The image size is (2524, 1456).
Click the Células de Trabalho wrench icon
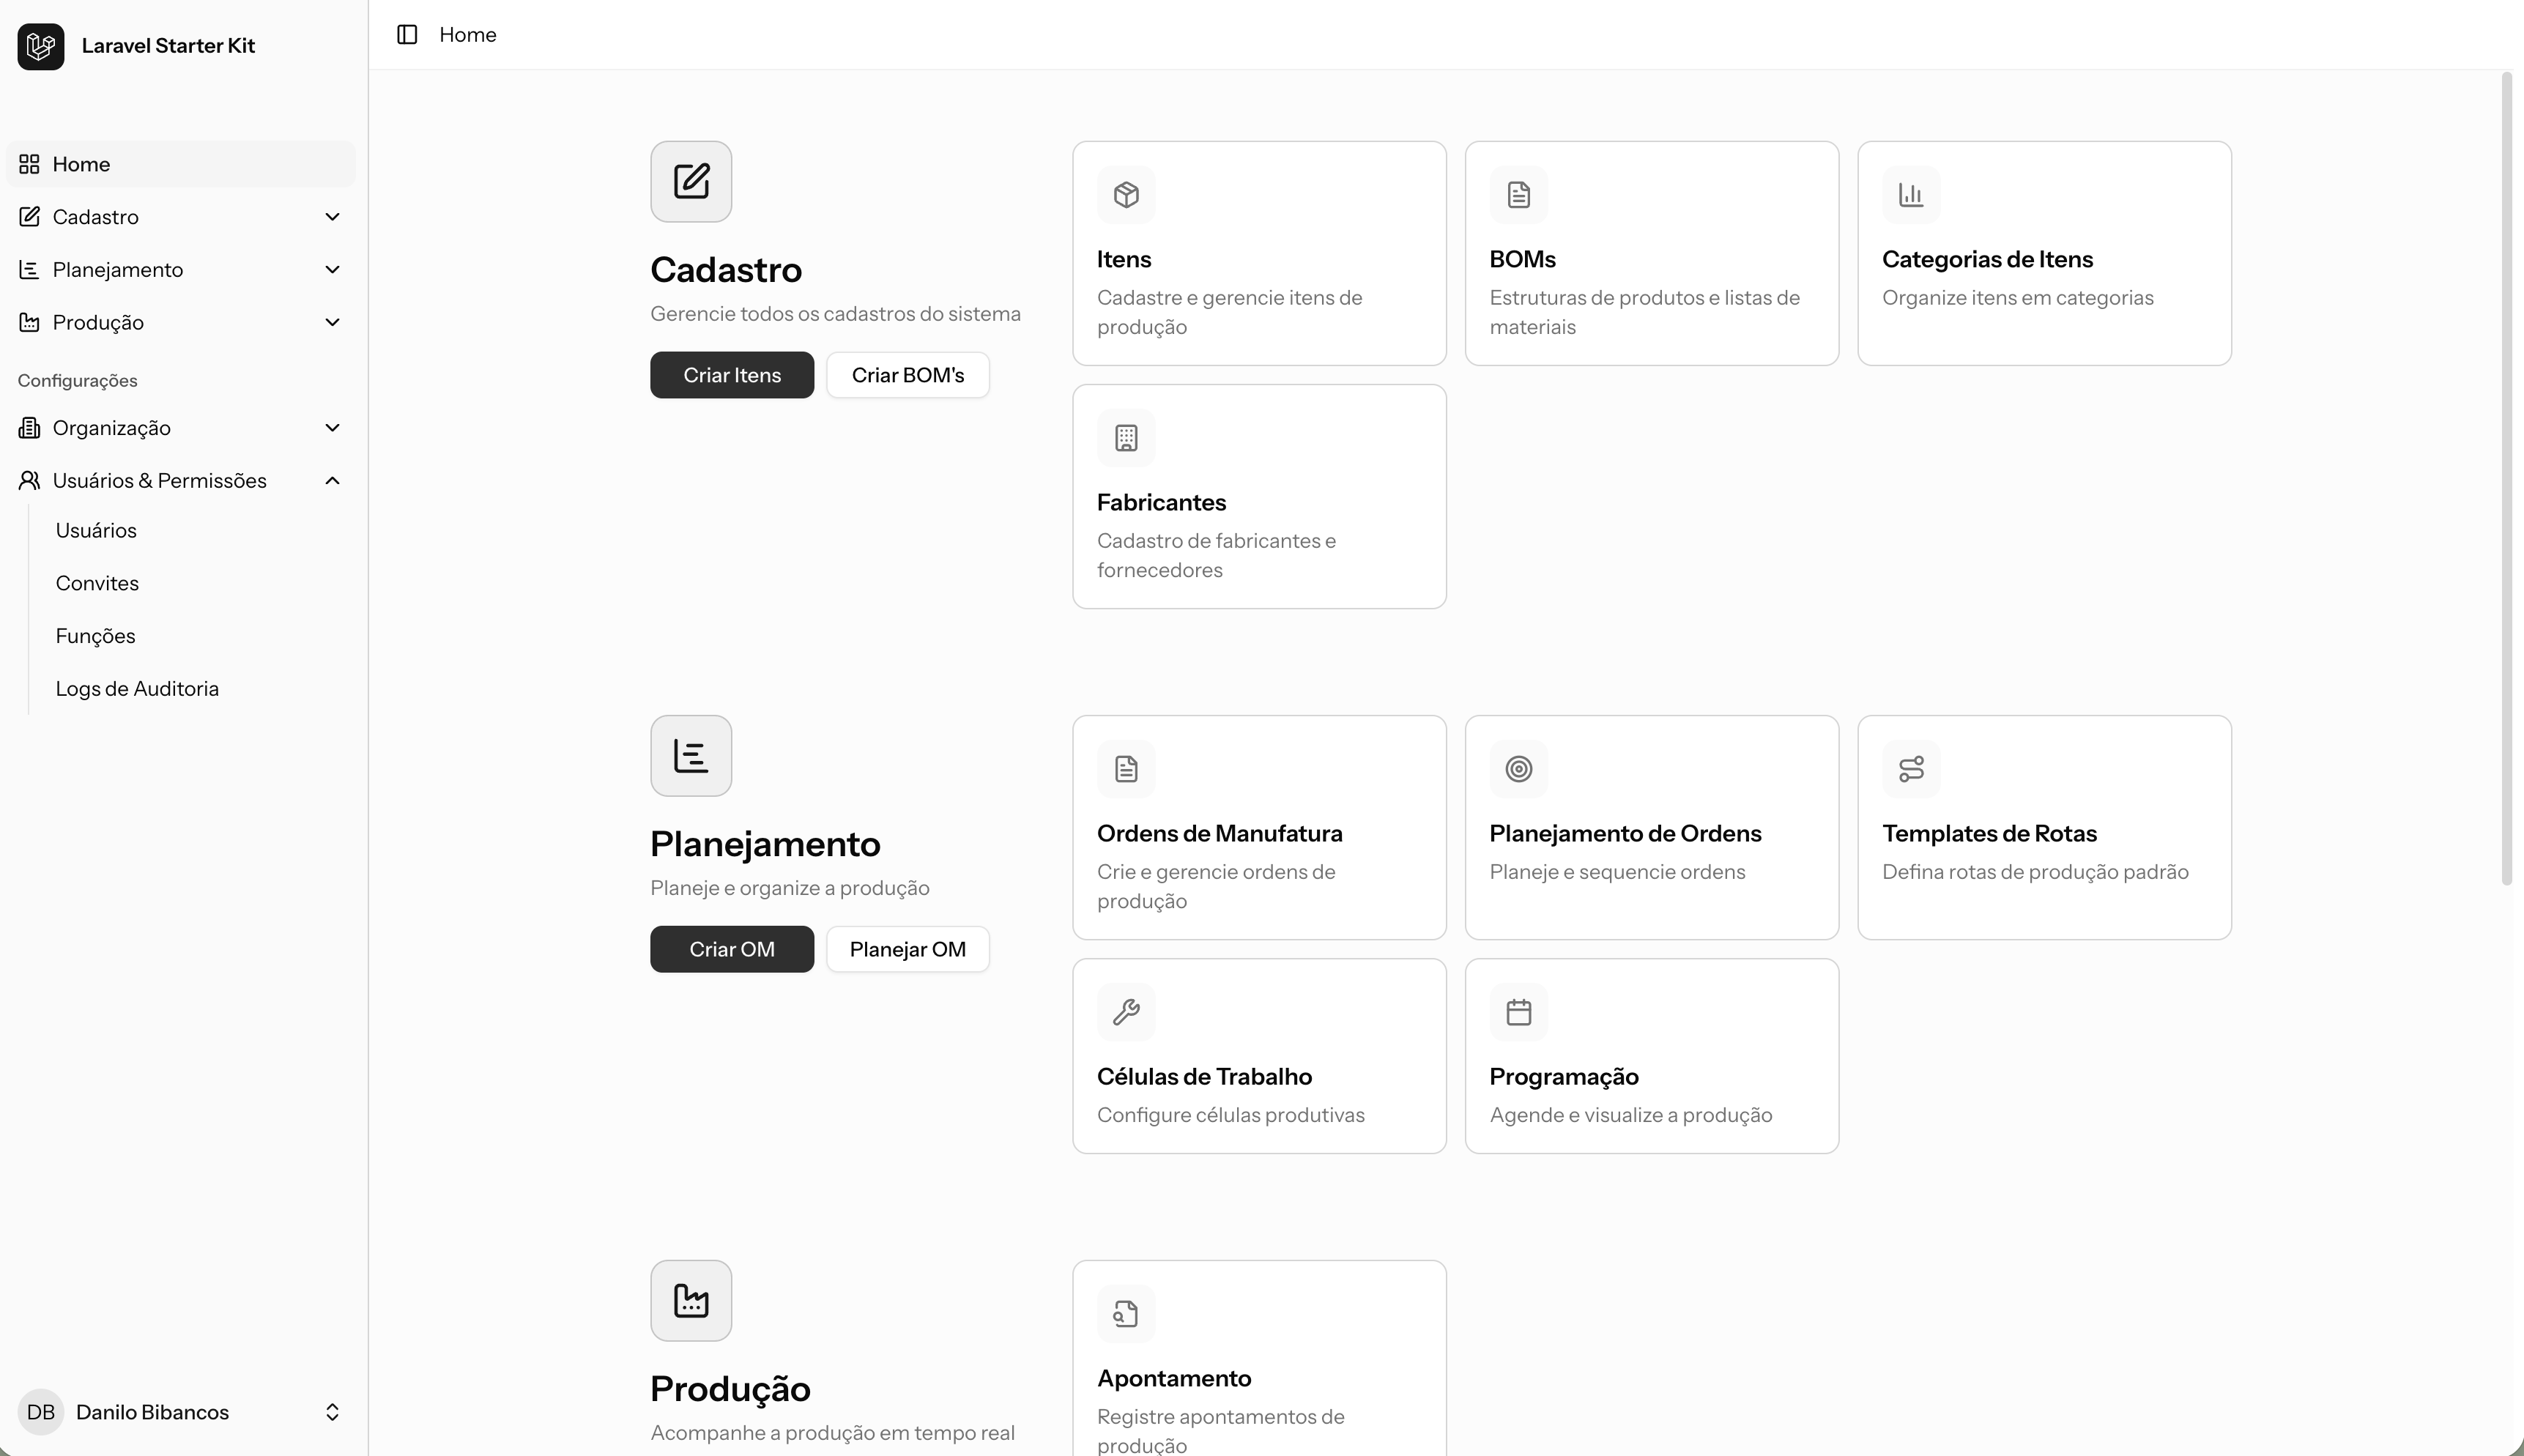tap(1126, 1012)
